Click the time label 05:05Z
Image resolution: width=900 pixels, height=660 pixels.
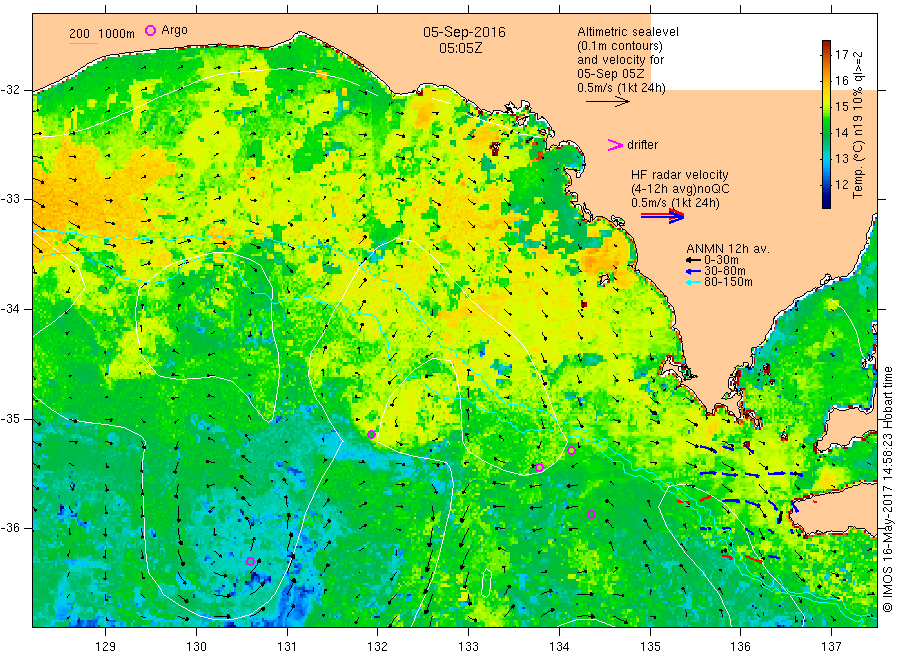coord(461,48)
